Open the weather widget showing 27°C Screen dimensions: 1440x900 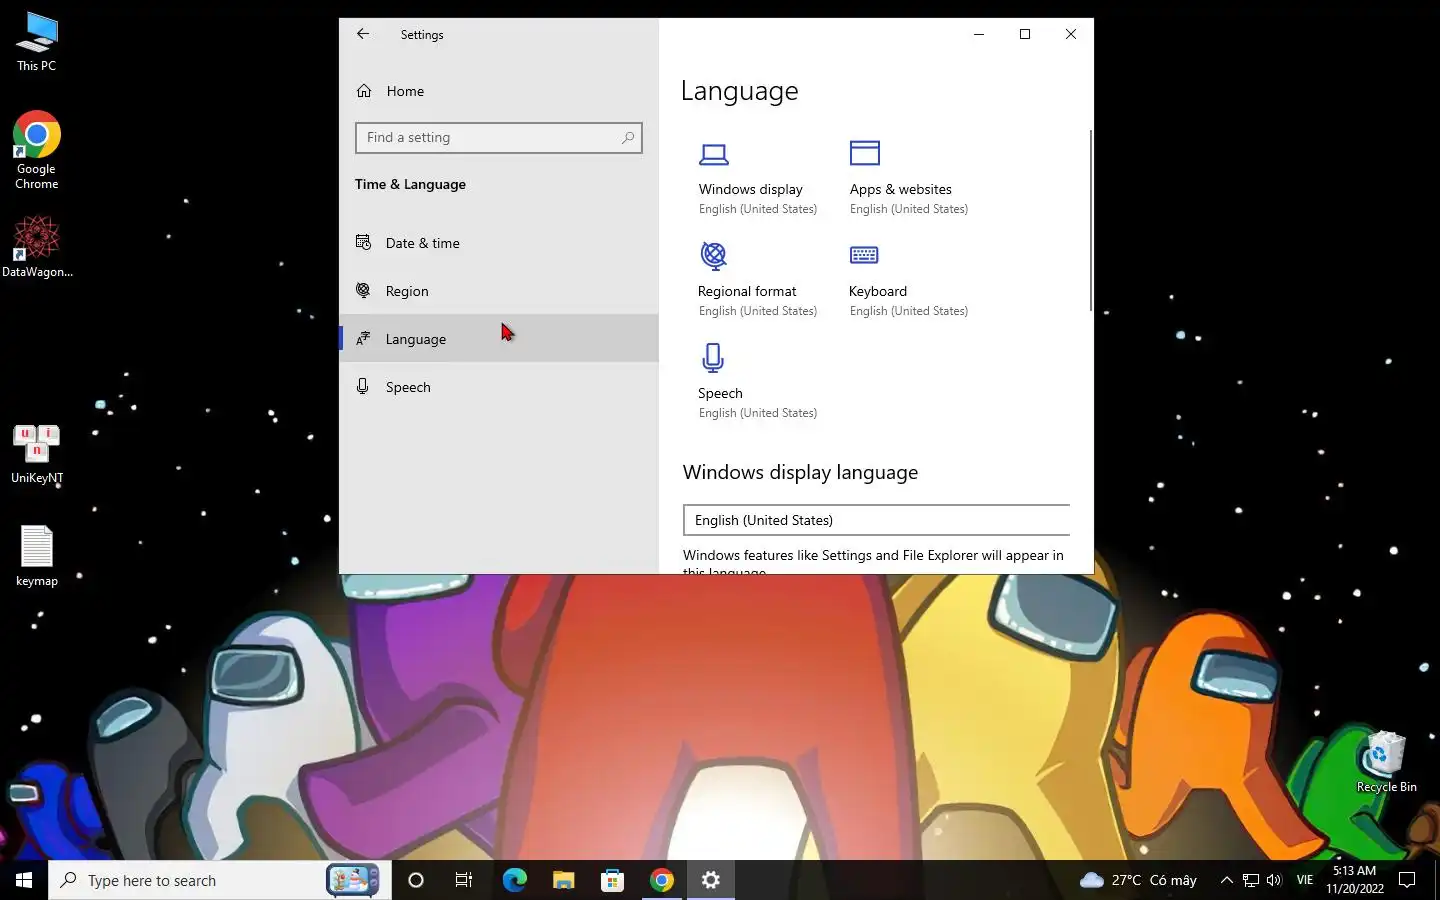tap(1138, 880)
